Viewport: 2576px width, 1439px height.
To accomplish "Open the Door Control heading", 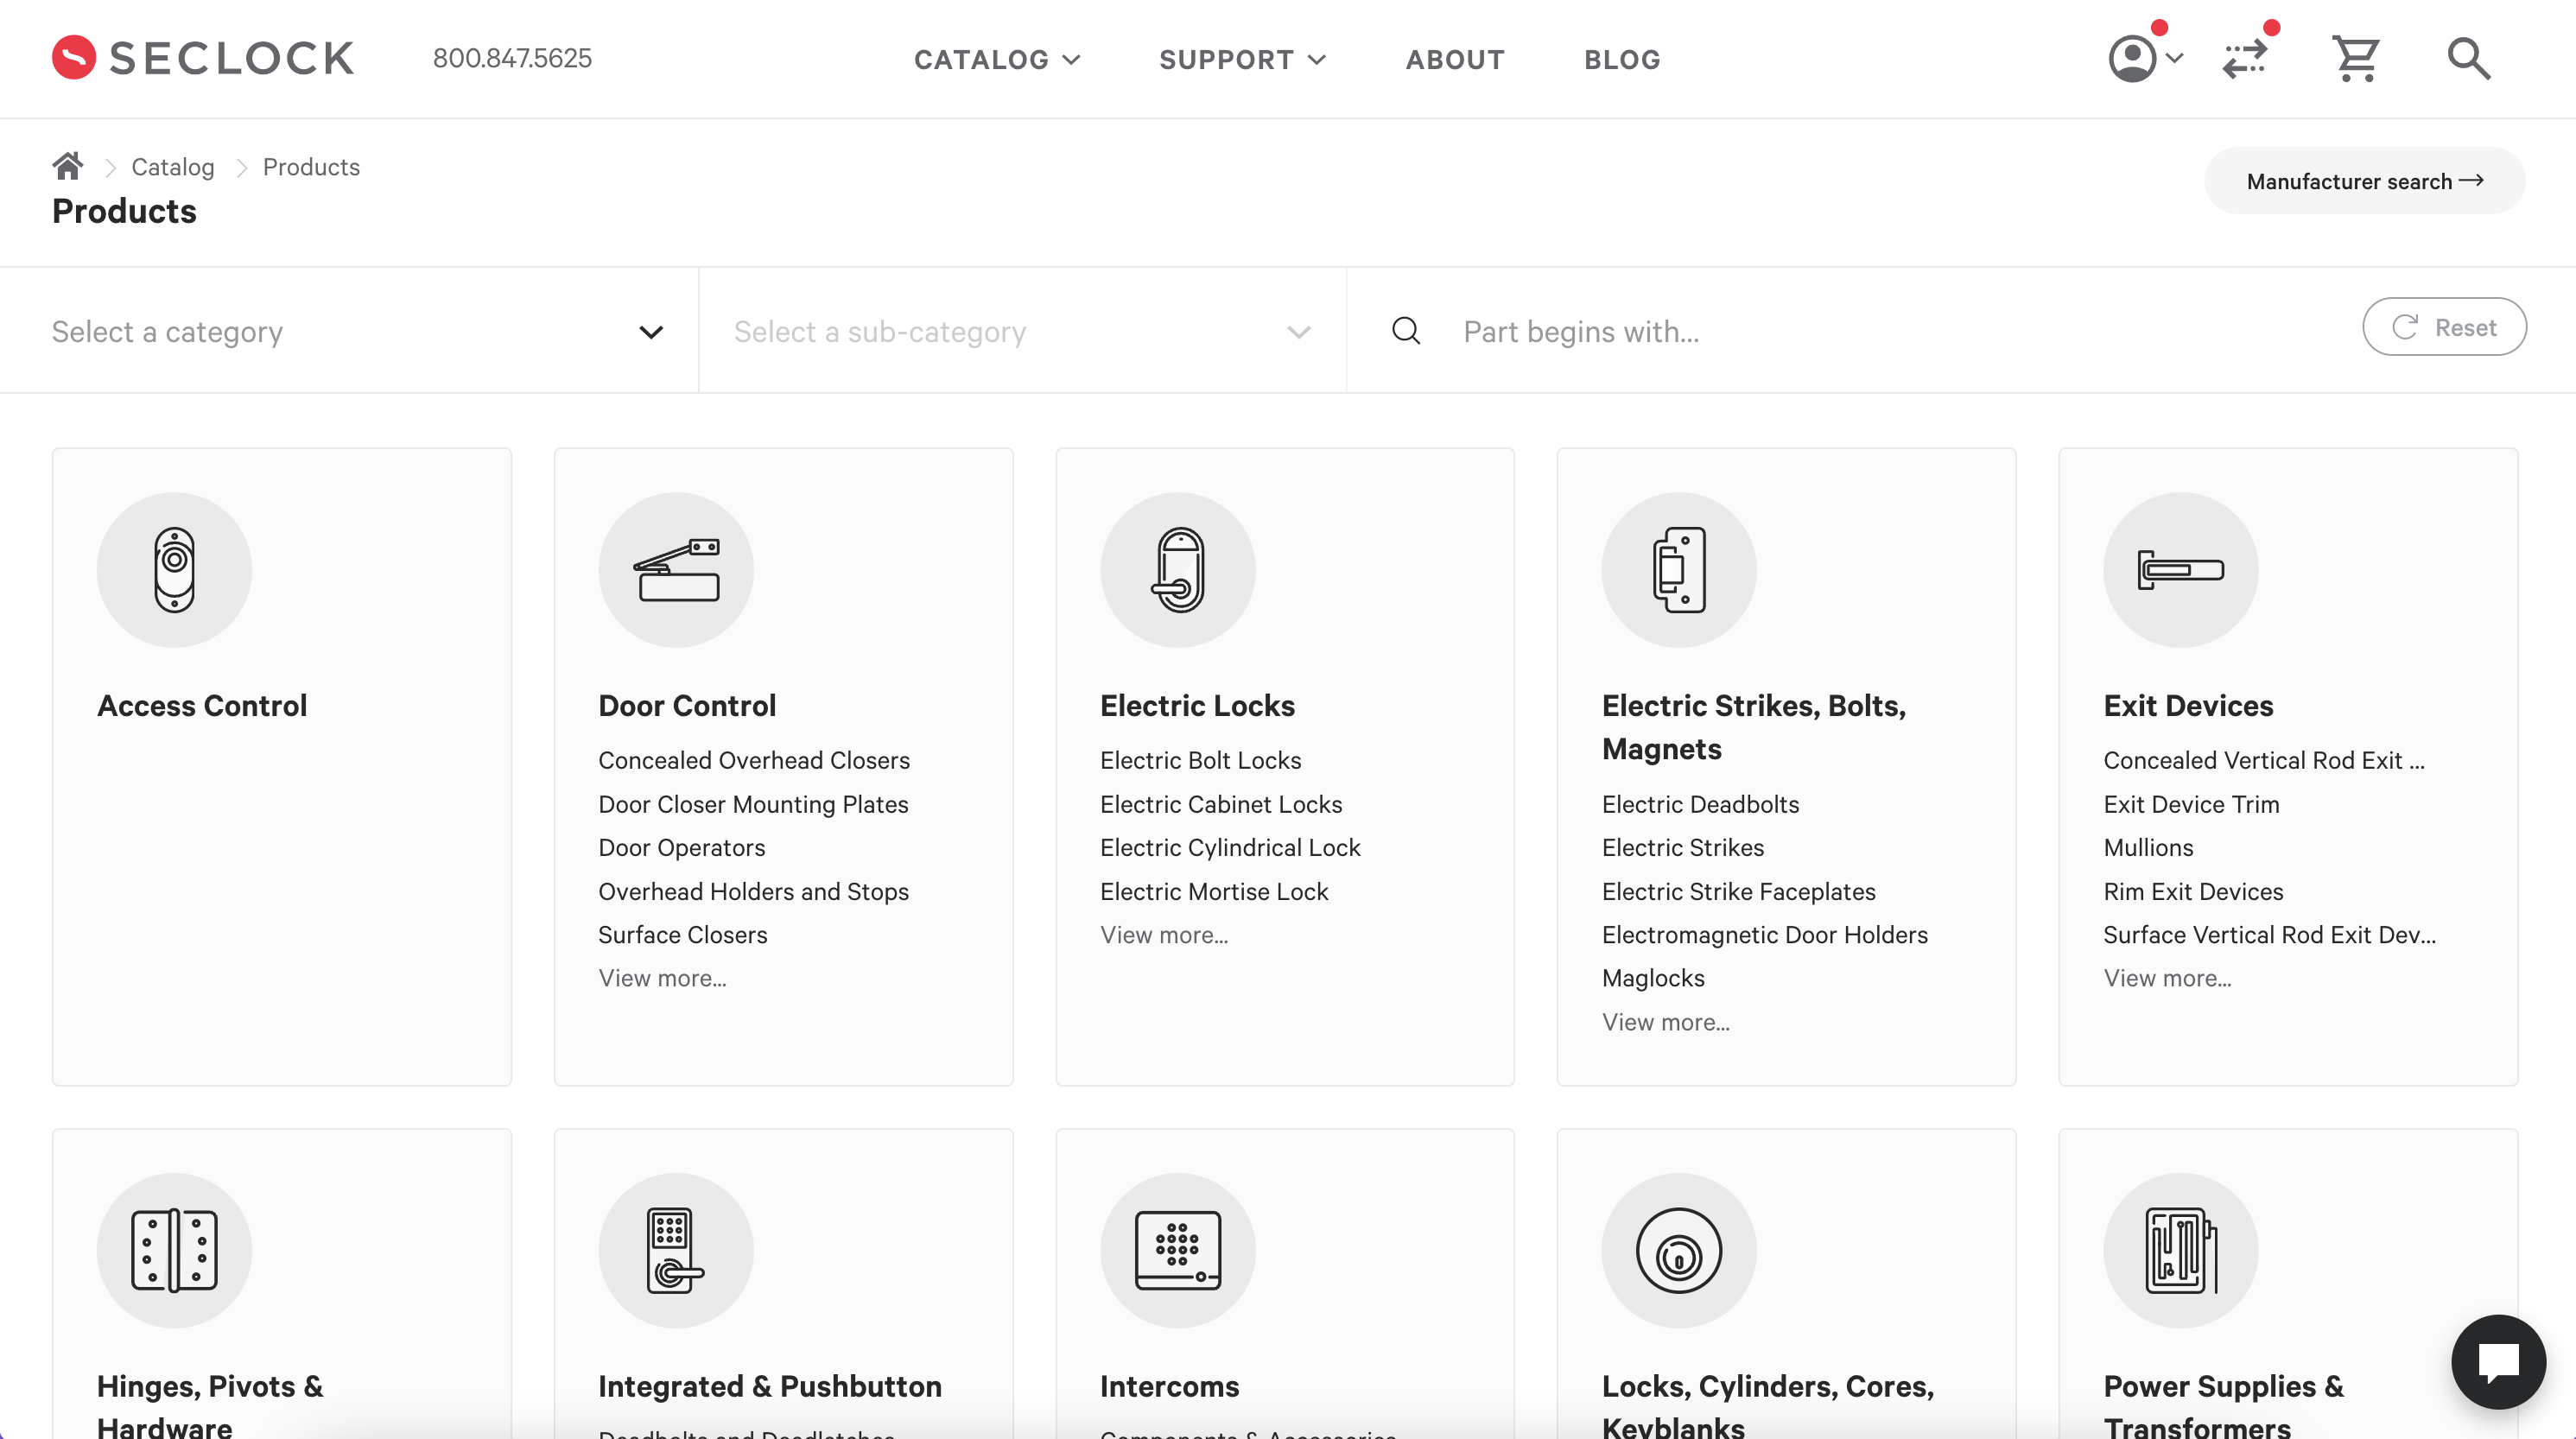I will (x=687, y=705).
